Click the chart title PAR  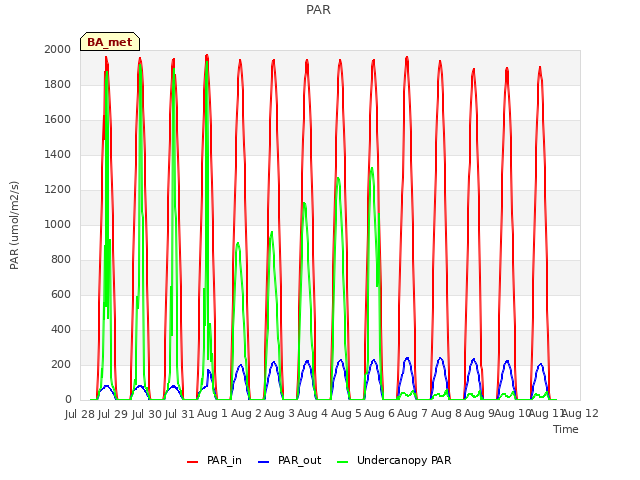[x=318, y=9]
